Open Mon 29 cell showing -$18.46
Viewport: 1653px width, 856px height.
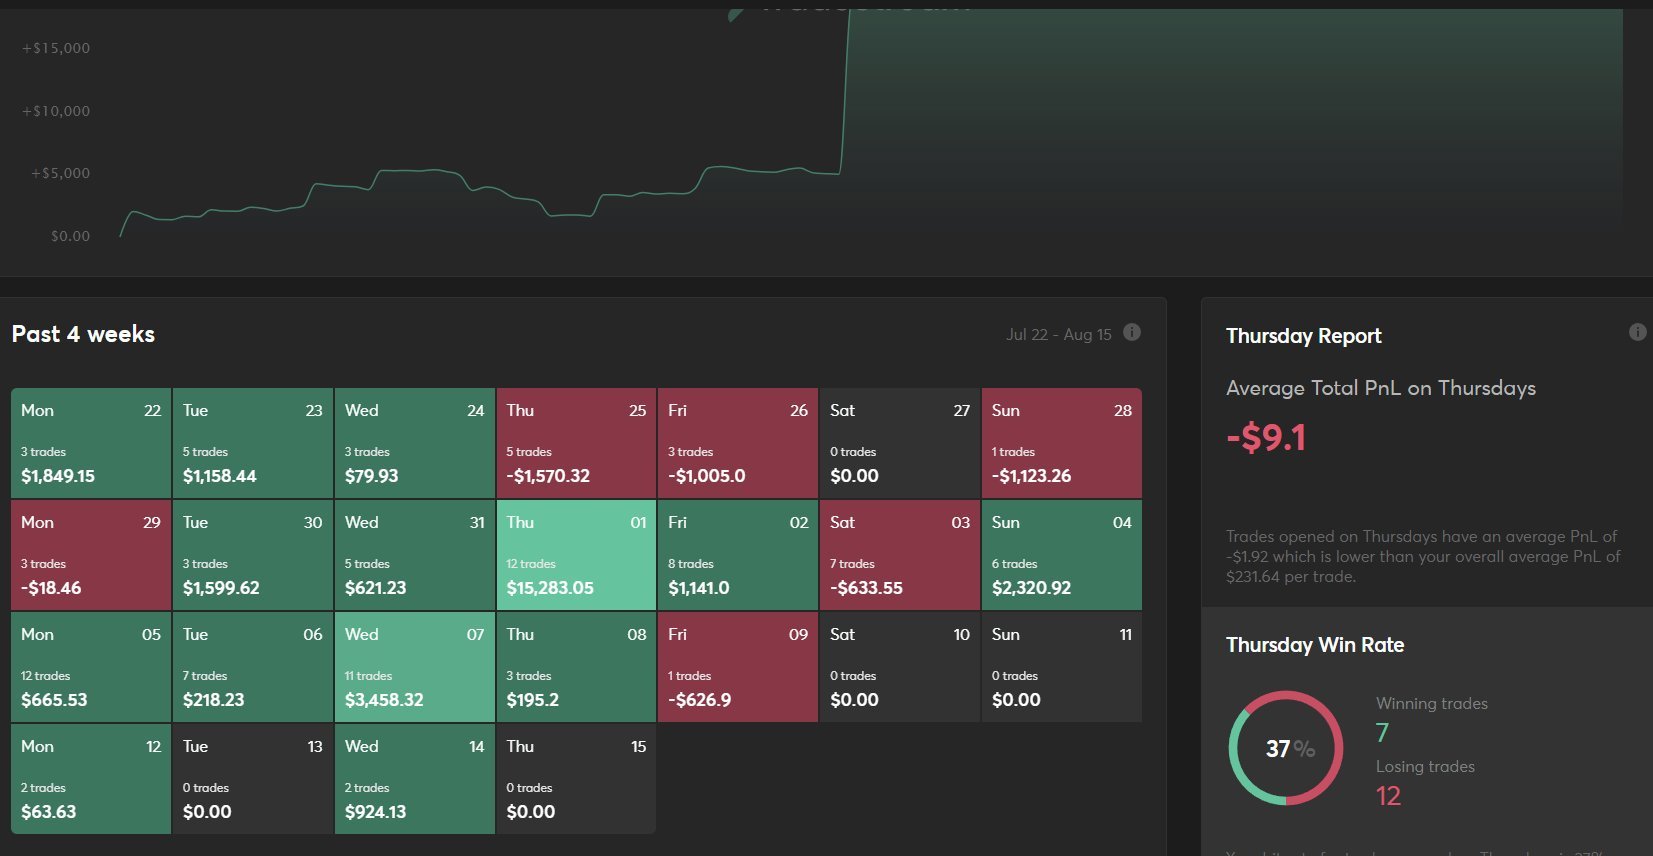tap(91, 555)
